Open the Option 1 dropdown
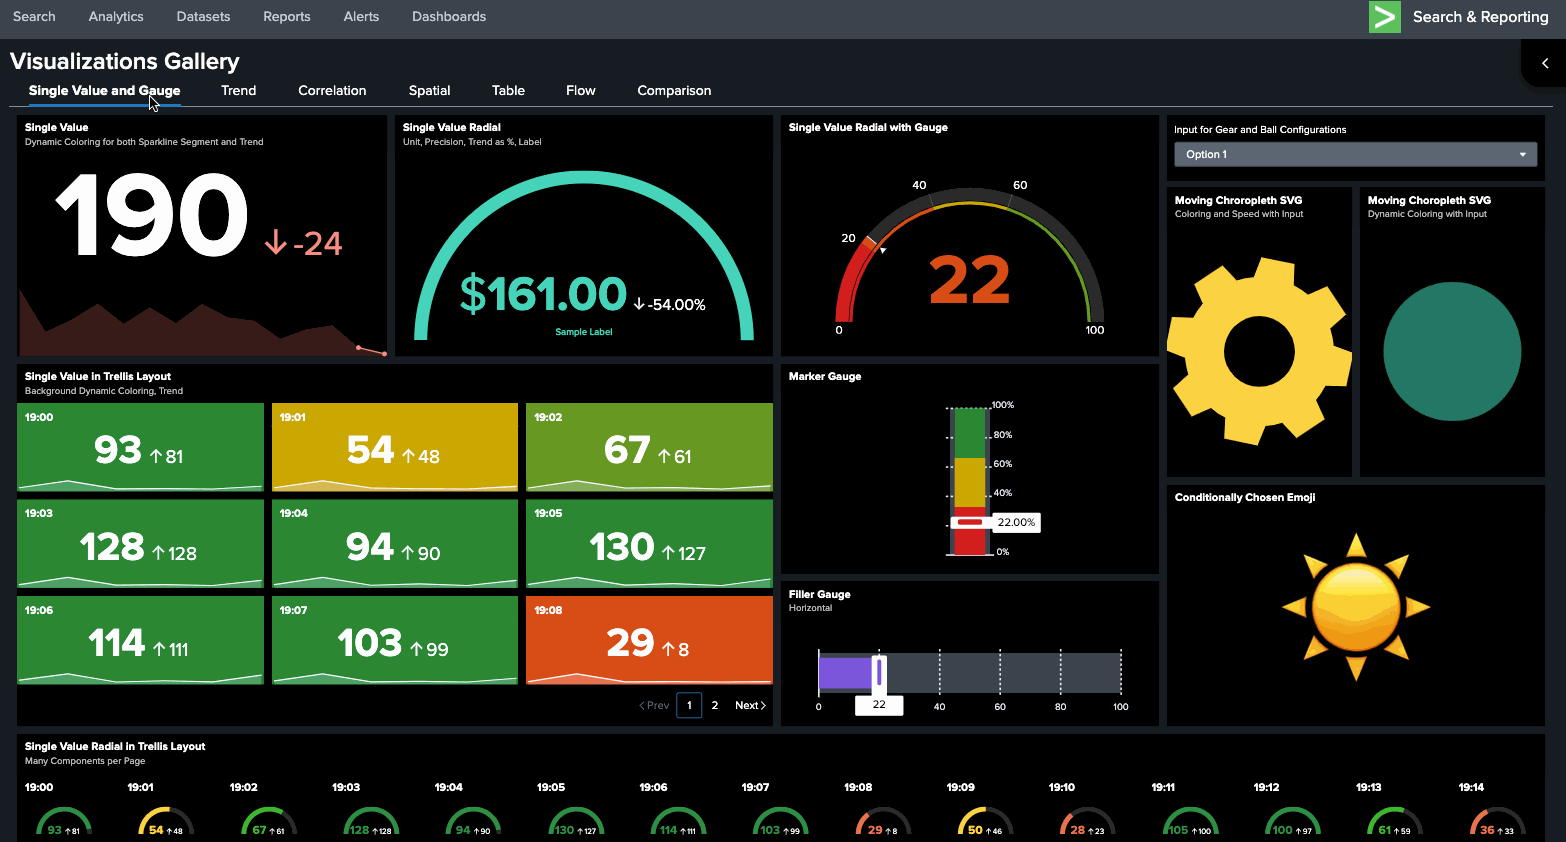Viewport: 1566px width, 842px height. click(x=1355, y=154)
